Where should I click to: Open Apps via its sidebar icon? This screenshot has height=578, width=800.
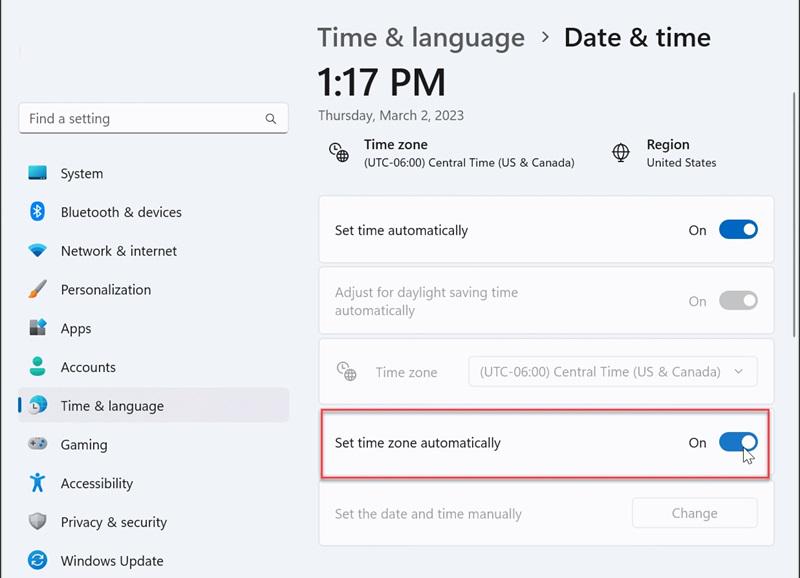[38, 328]
